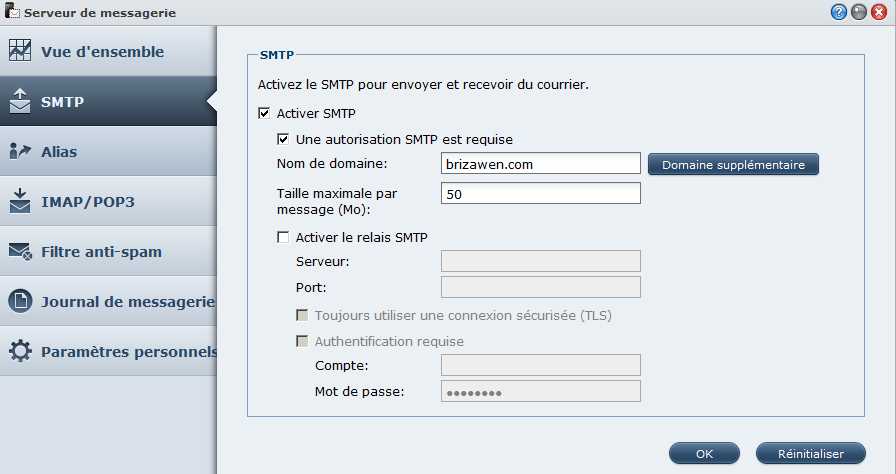Click the Taille maximale par message field
Viewport: 896px width, 474px height.
point(540,193)
